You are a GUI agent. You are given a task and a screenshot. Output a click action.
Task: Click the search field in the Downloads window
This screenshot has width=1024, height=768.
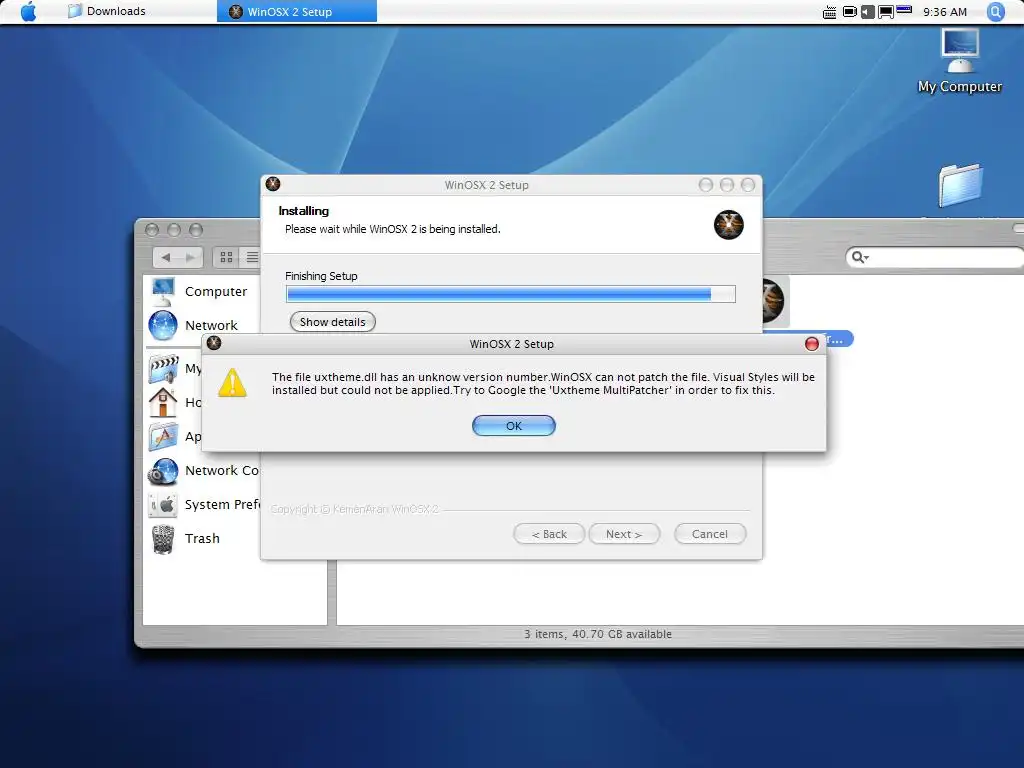[x=935, y=257]
